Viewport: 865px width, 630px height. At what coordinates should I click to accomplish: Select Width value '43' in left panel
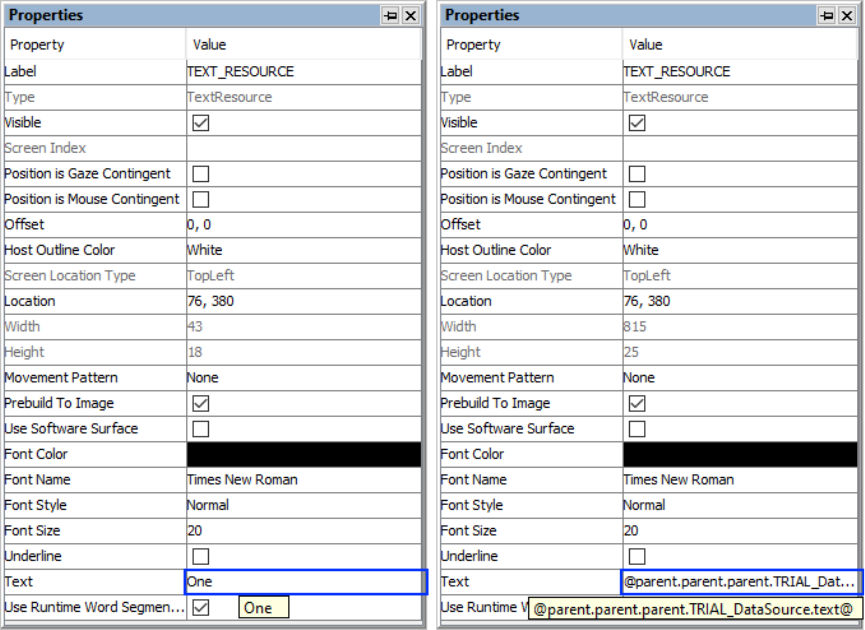[304, 327]
